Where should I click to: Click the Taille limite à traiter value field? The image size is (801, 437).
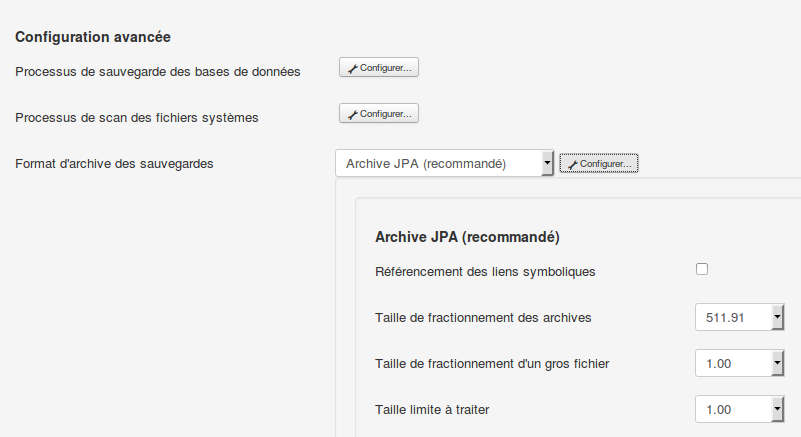[x=732, y=409]
